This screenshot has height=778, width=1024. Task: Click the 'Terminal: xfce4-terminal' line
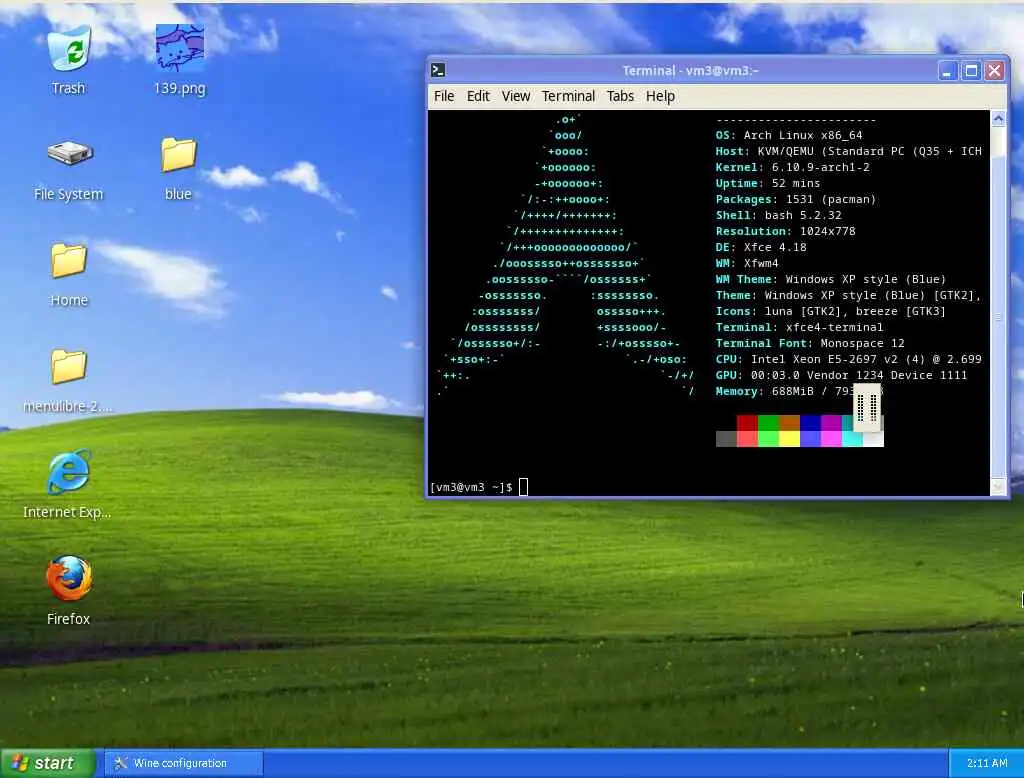pyautogui.click(x=799, y=327)
